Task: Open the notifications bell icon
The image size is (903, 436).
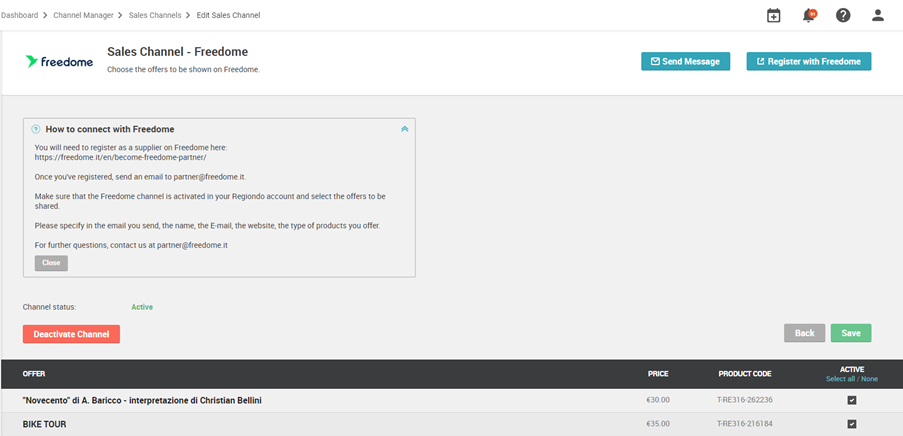Action: point(809,16)
